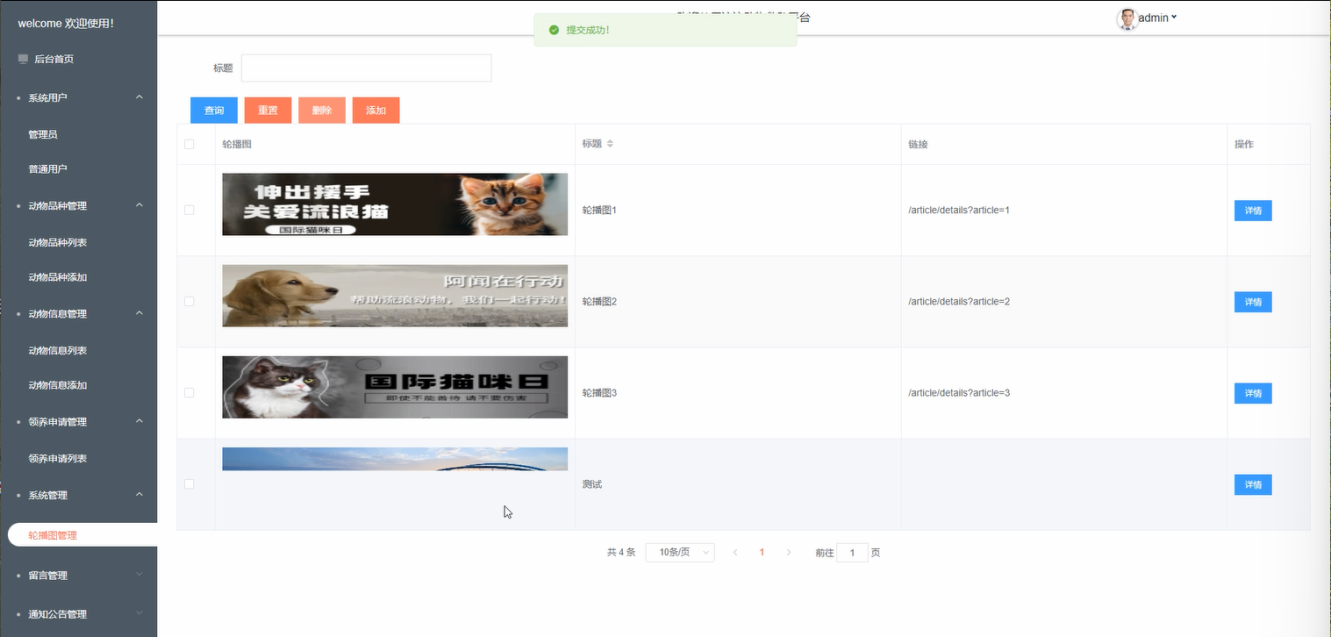This screenshot has width=1331, height=637.
Task: Click the sort arrows on 标题 column
Action: click(610, 144)
